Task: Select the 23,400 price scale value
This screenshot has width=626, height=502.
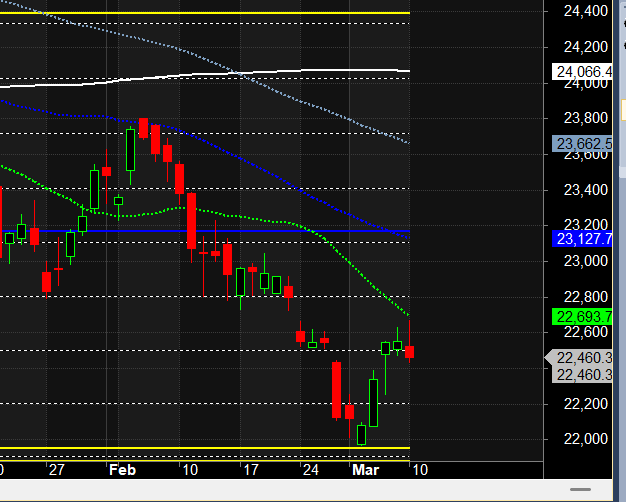Action: pyautogui.click(x=586, y=190)
